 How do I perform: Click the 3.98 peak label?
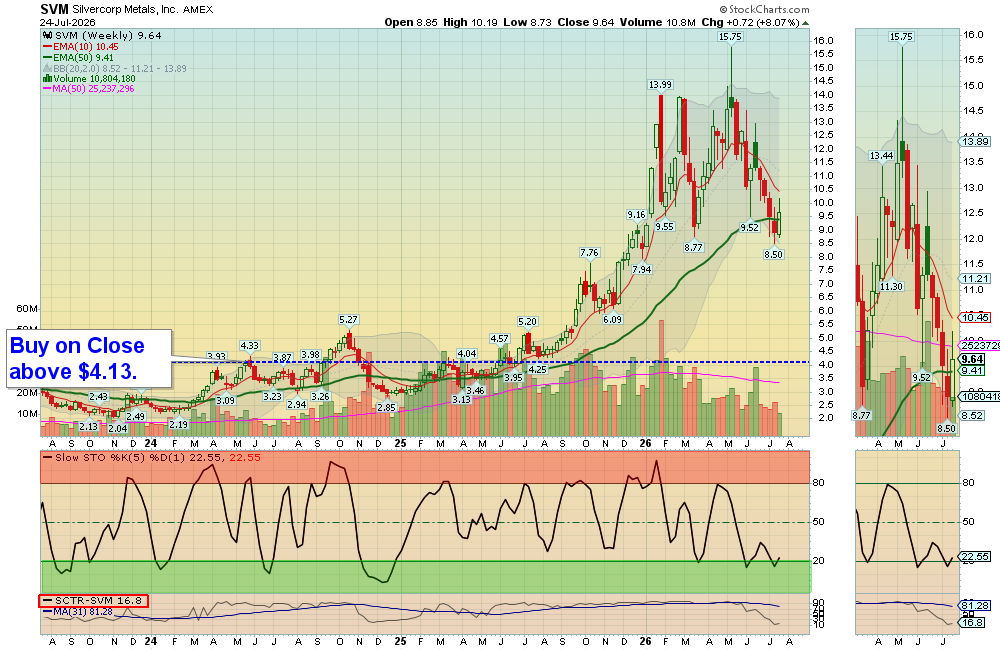(x=310, y=355)
